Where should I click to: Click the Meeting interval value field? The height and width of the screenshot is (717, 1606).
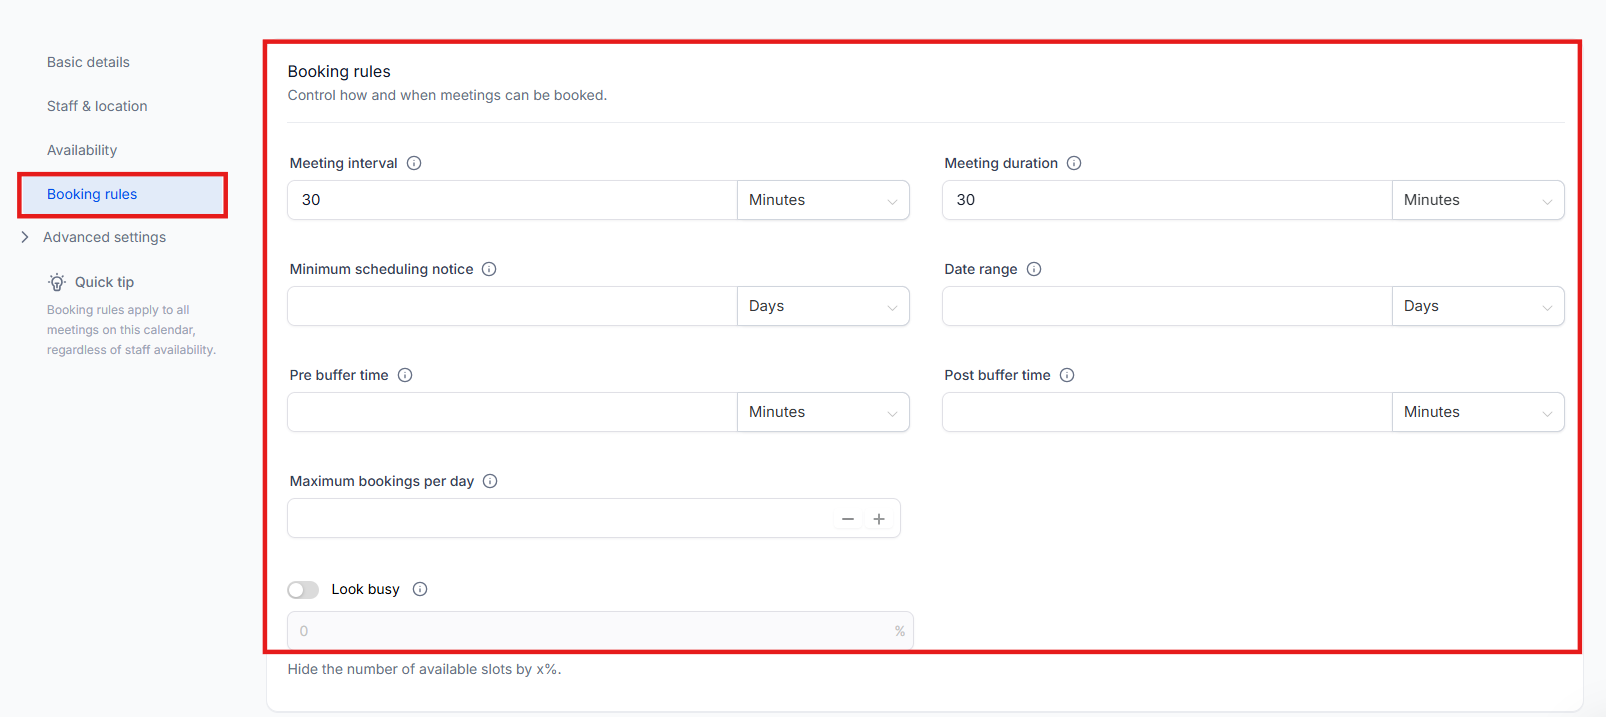pos(512,200)
